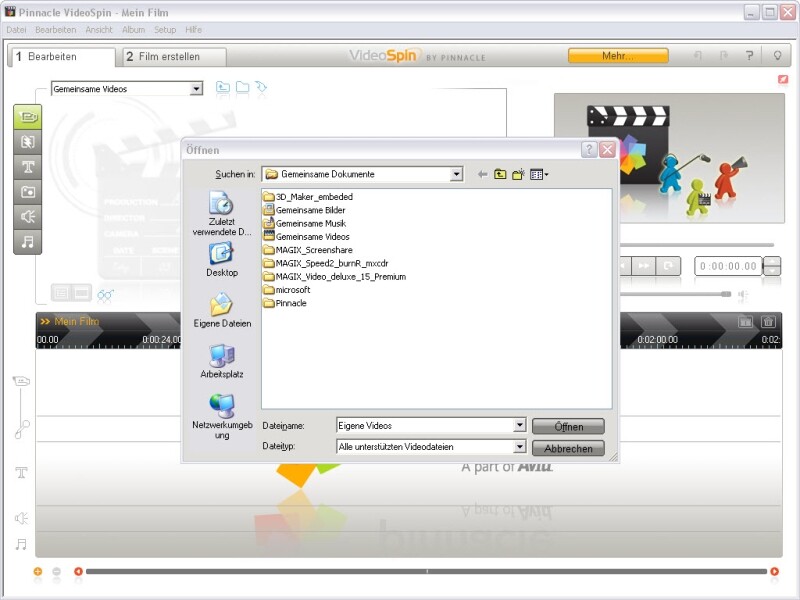
Task: Click the trash can delete icon on timeline
Action: [768, 321]
